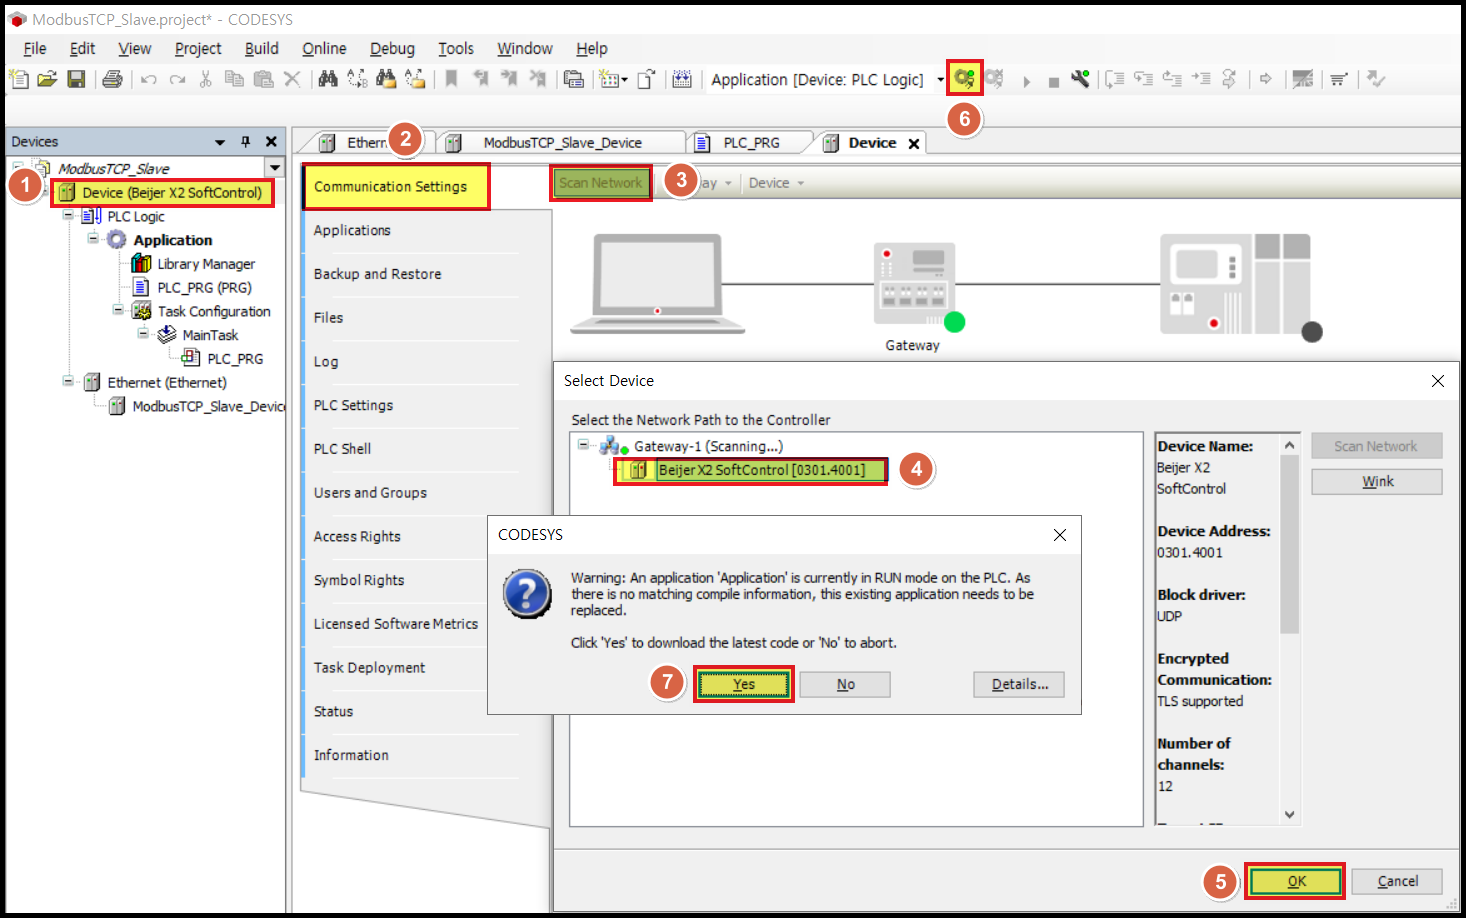This screenshot has width=1466, height=918.
Task: Click Yes in the CODESYS warning dialog
Action: tap(744, 684)
